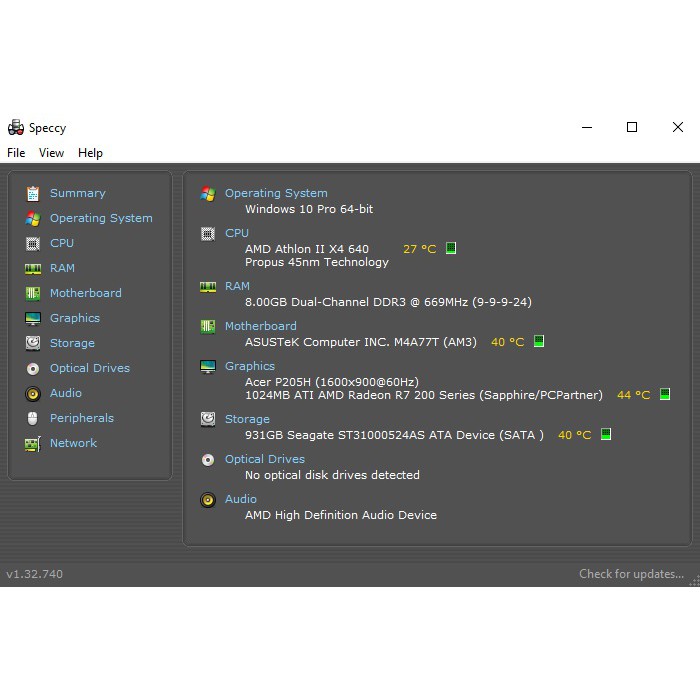Click the green indicator beside storage 40 °C
The image size is (700, 700).
[606, 434]
